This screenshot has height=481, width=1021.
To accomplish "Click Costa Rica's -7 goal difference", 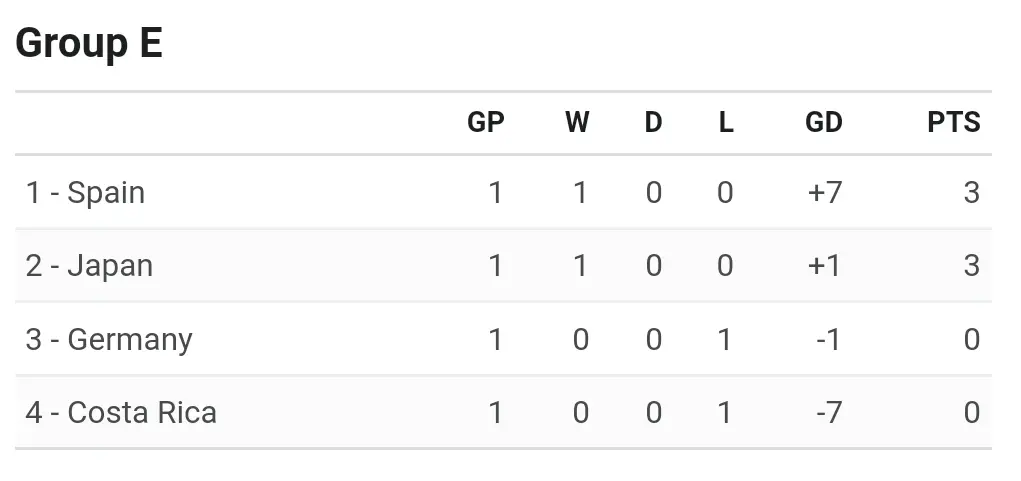I will [827, 413].
